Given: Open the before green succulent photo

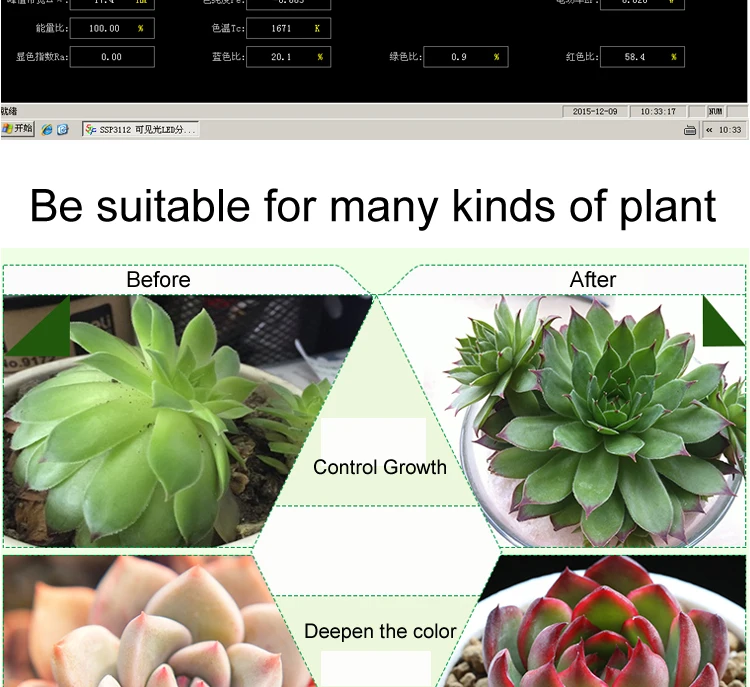Looking at the screenshot, I should [x=158, y=421].
